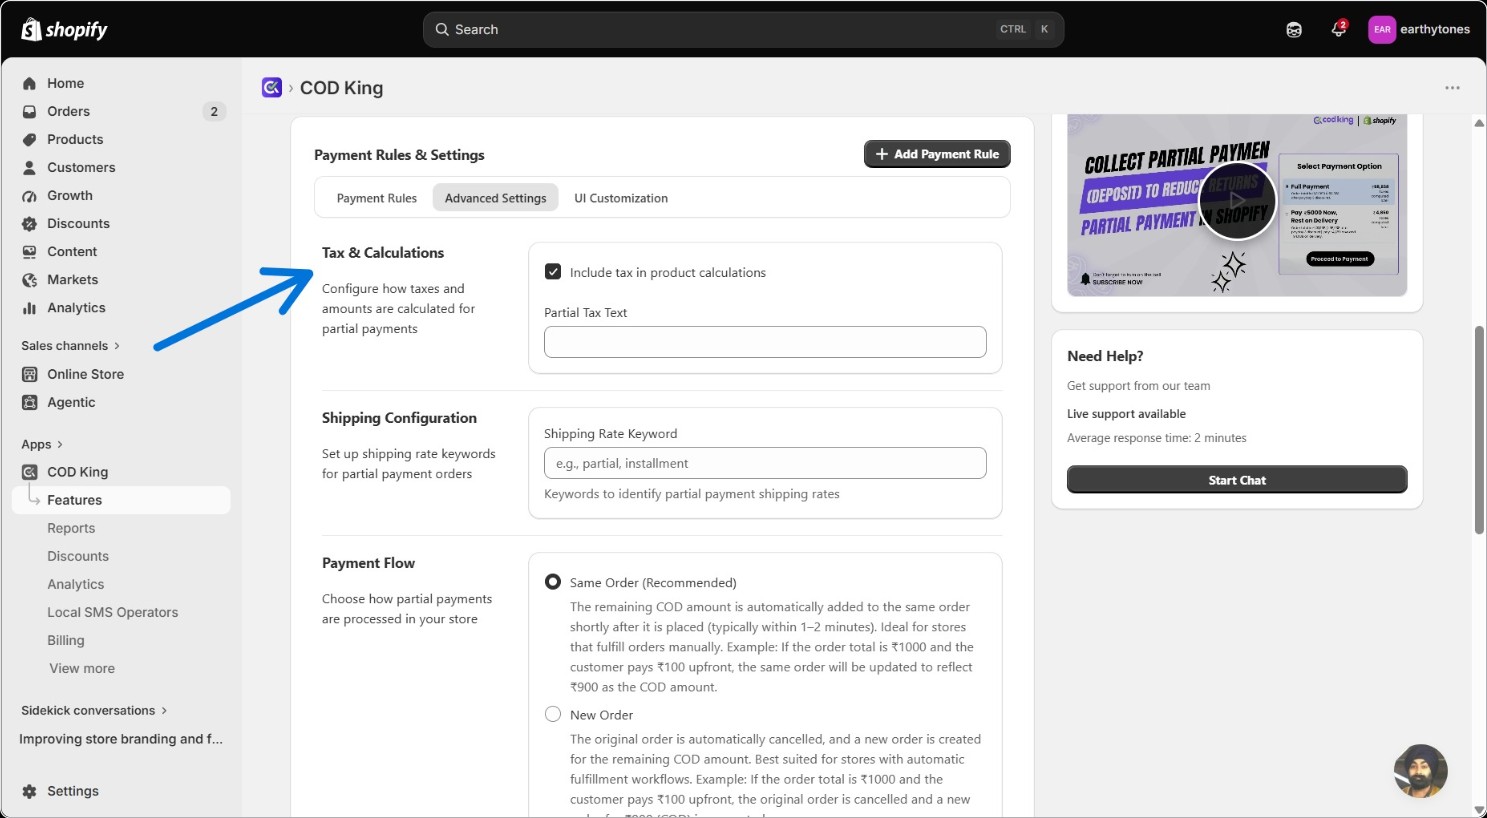Click the Online Store icon
1487x818 pixels.
(x=30, y=374)
